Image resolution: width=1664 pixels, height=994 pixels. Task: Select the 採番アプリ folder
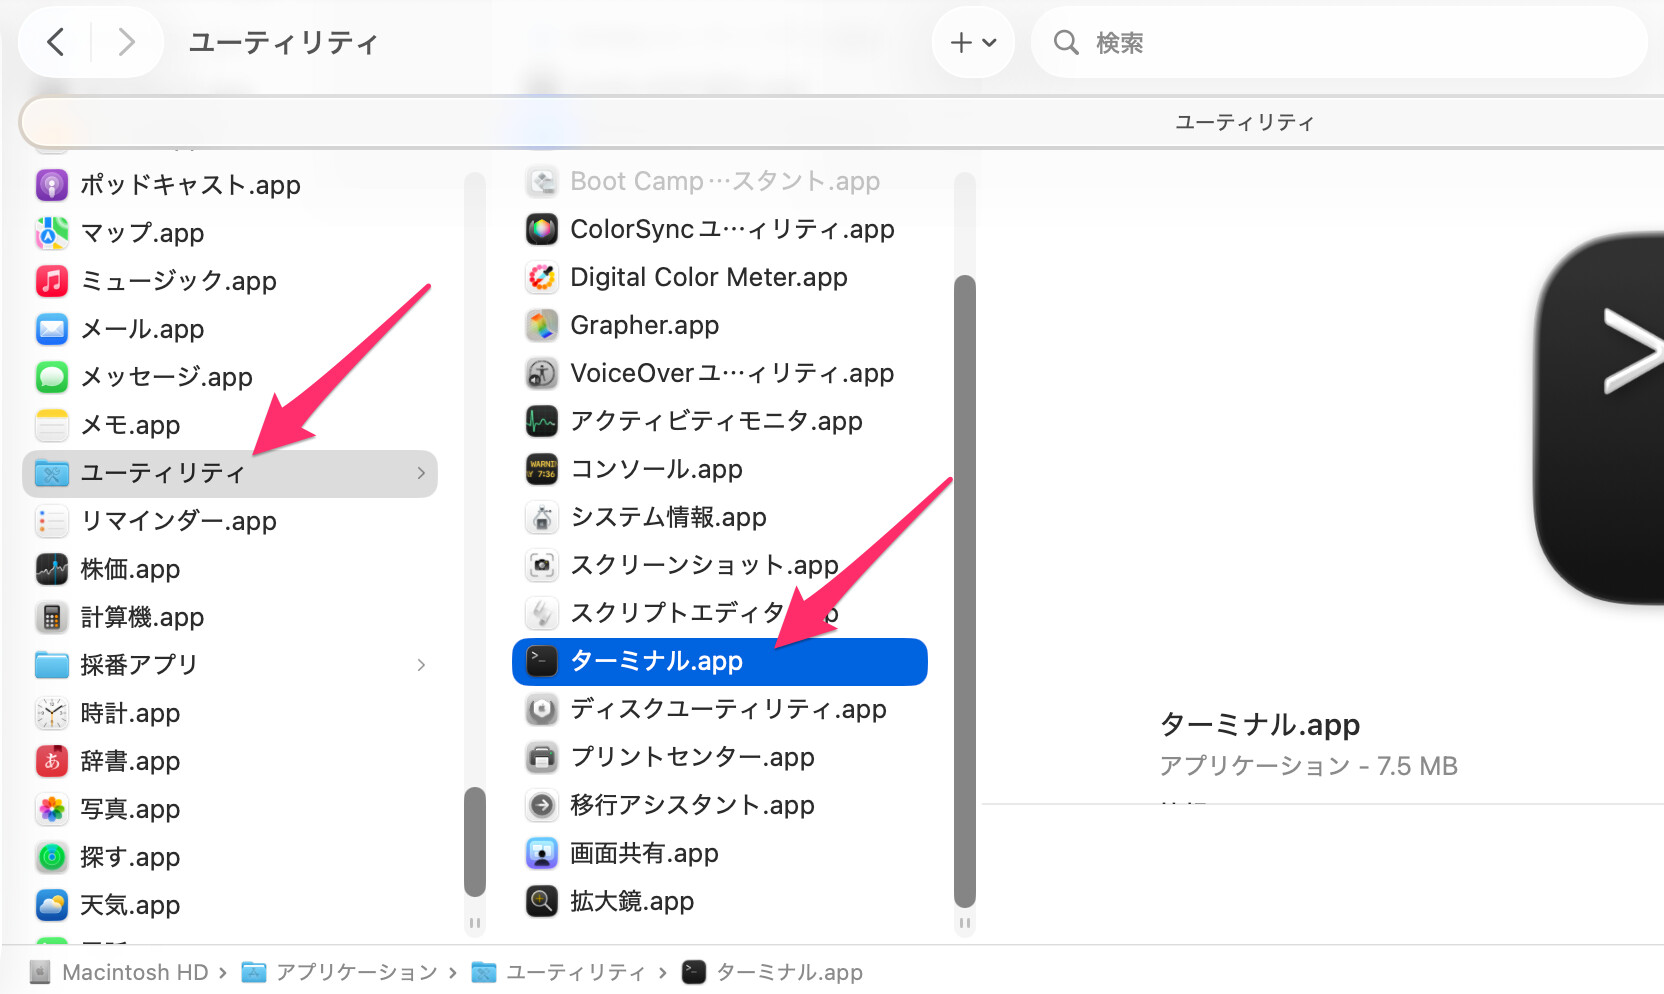(230, 665)
